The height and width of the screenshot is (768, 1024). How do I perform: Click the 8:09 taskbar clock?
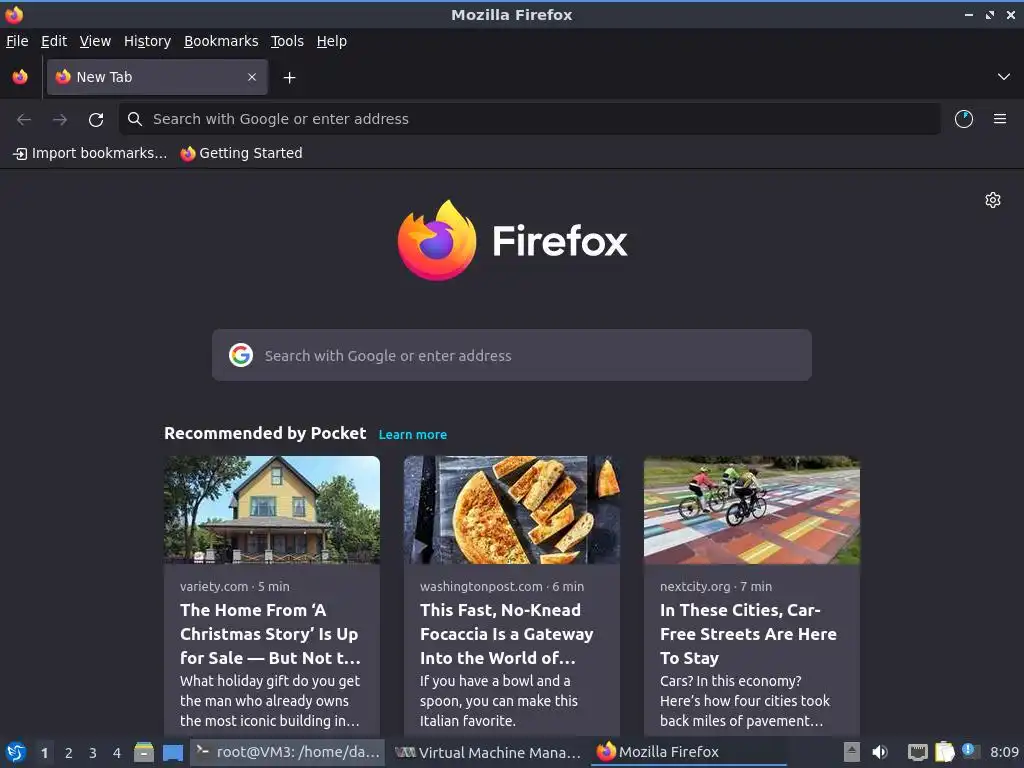(1004, 752)
